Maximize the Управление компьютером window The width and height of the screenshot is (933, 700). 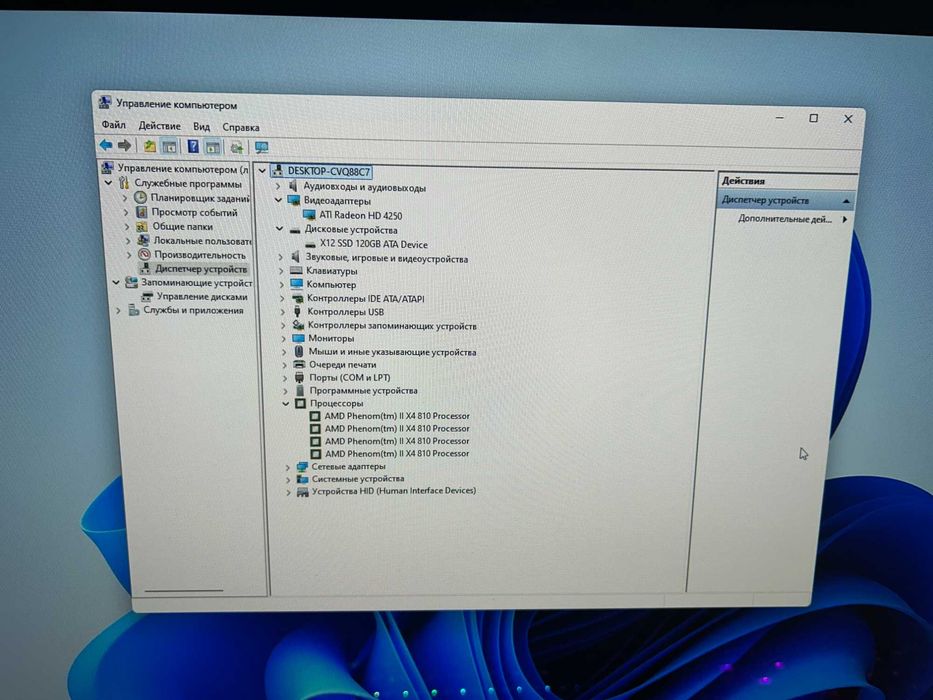[813, 118]
